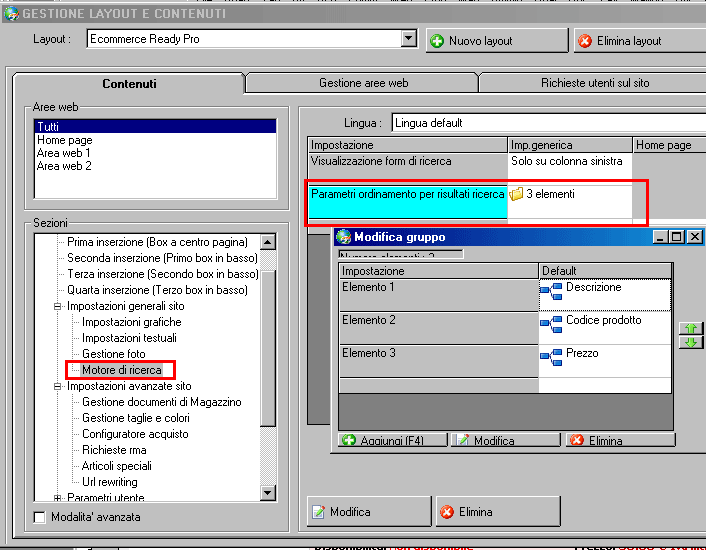Click the Elimina layout red X icon
The image size is (706, 550).
[585, 41]
